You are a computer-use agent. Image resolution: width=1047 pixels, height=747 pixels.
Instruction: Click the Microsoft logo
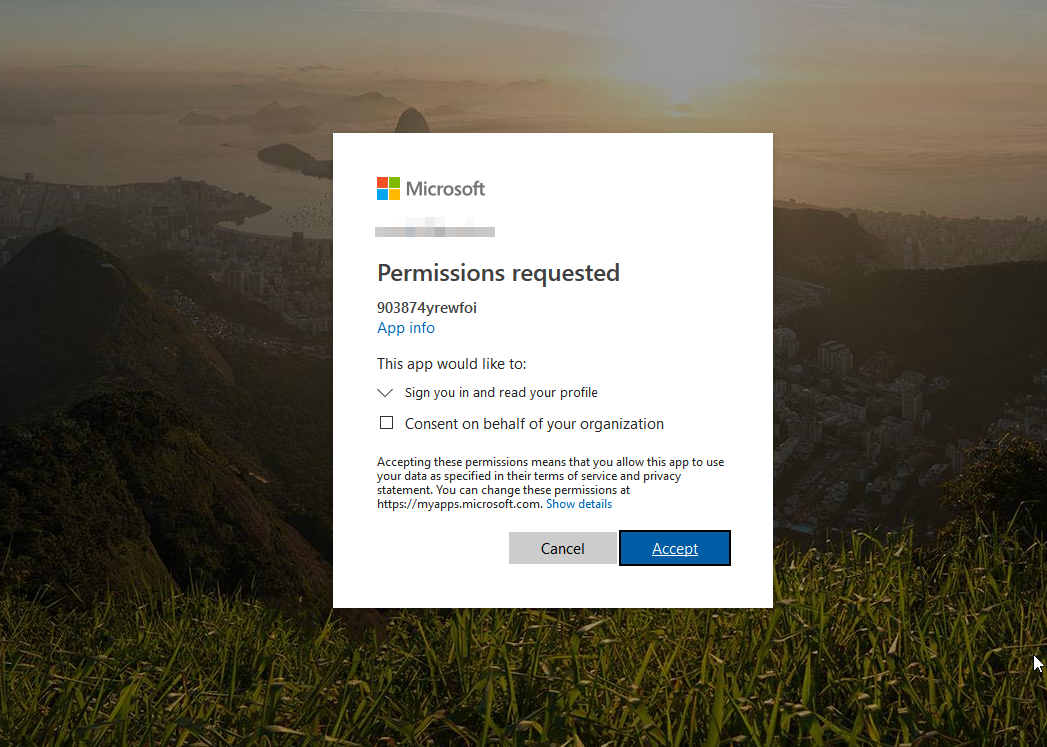point(430,188)
